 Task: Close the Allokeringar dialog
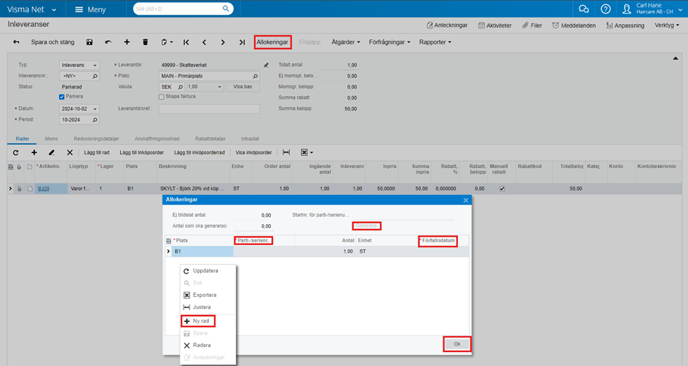(466, 200)
